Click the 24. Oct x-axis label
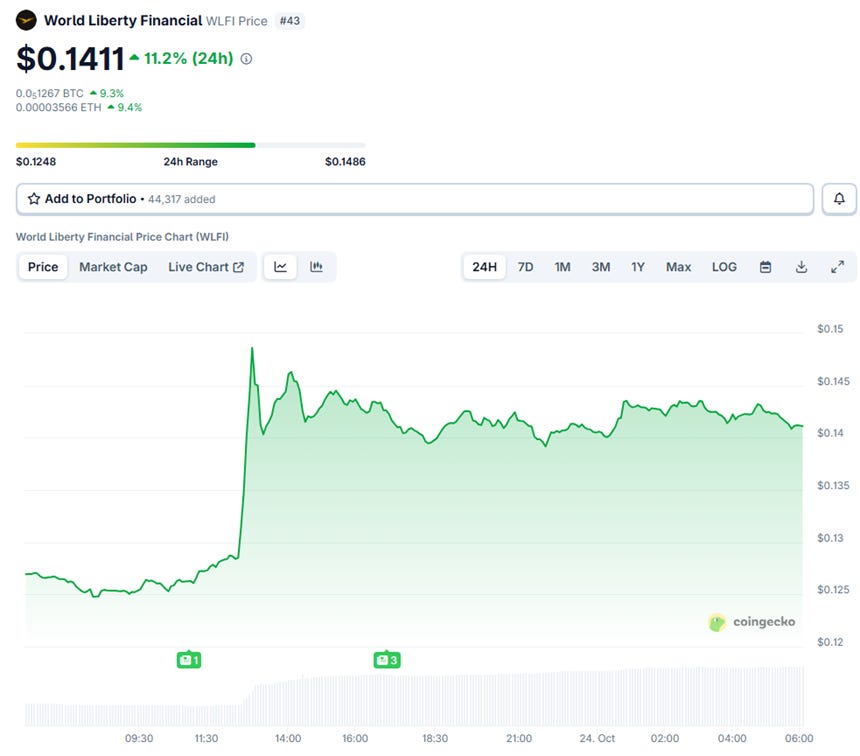Viewport: 860px width, 756px height. 597,738
